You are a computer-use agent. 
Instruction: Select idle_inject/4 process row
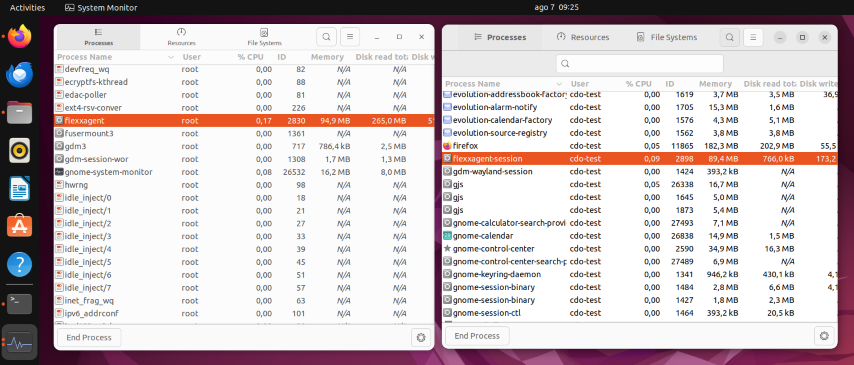[244, 249]
